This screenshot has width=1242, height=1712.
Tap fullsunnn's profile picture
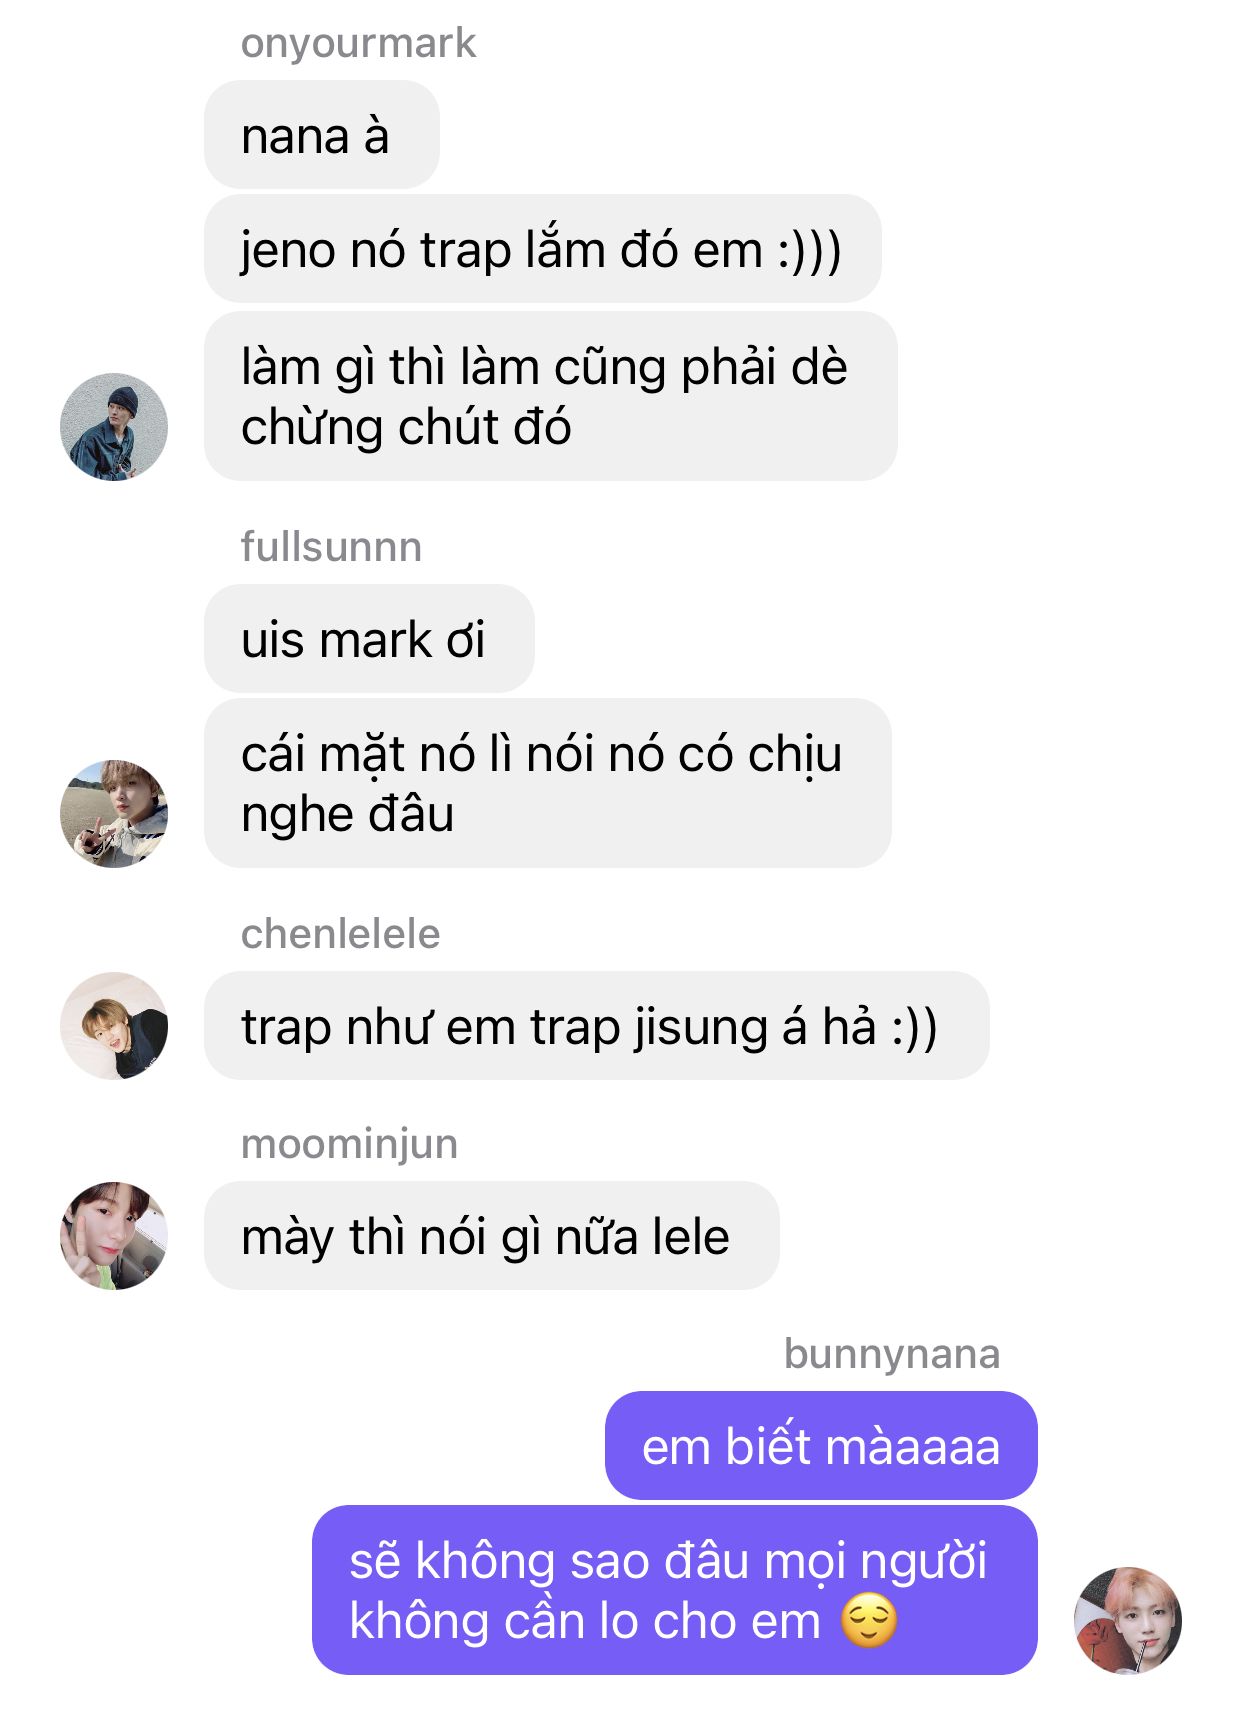pyautogui.click(x=114, y=813)
